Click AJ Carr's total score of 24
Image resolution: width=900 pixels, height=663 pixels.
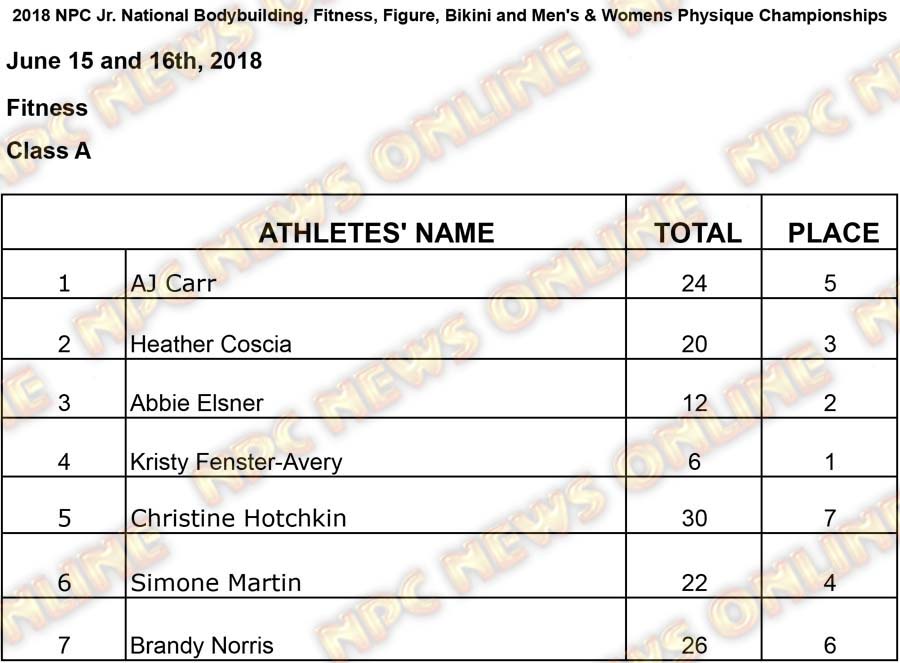pyautogui.click(x=694, y=283)
